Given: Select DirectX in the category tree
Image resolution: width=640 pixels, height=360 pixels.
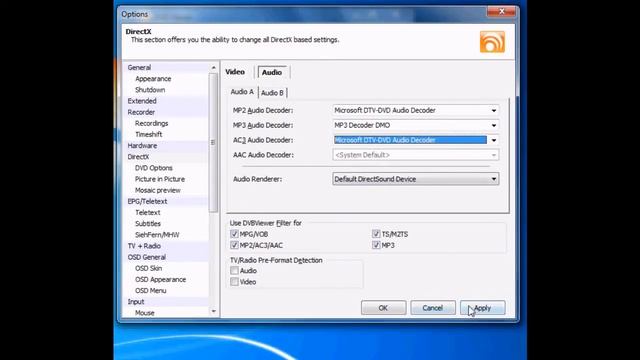Looking at the screenshot, I should [x=138, y=157].
